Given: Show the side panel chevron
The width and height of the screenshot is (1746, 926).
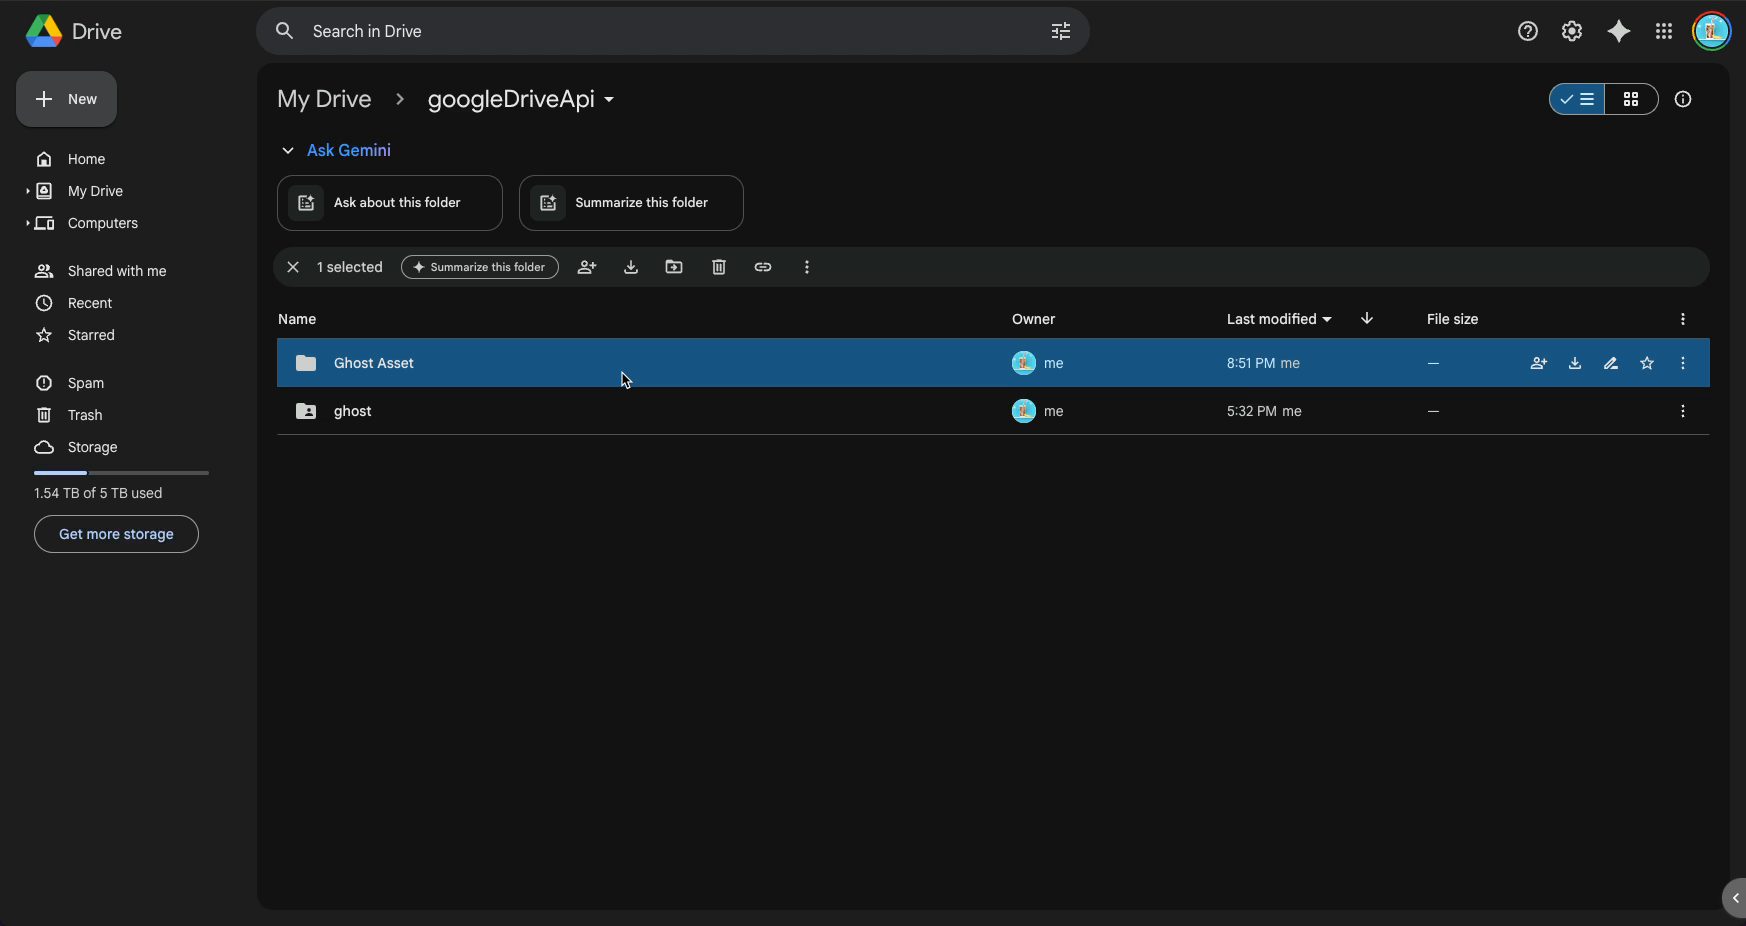Looking at the screenshot, I should tap(1735, 898).
